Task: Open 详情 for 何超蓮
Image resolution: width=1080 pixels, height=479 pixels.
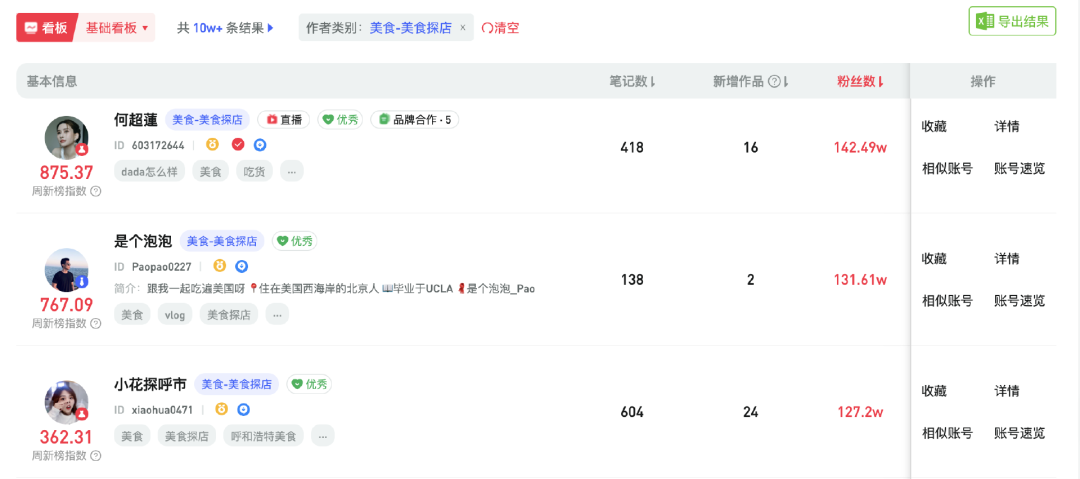Action: pyautogui.click(x=1006, y=127)
